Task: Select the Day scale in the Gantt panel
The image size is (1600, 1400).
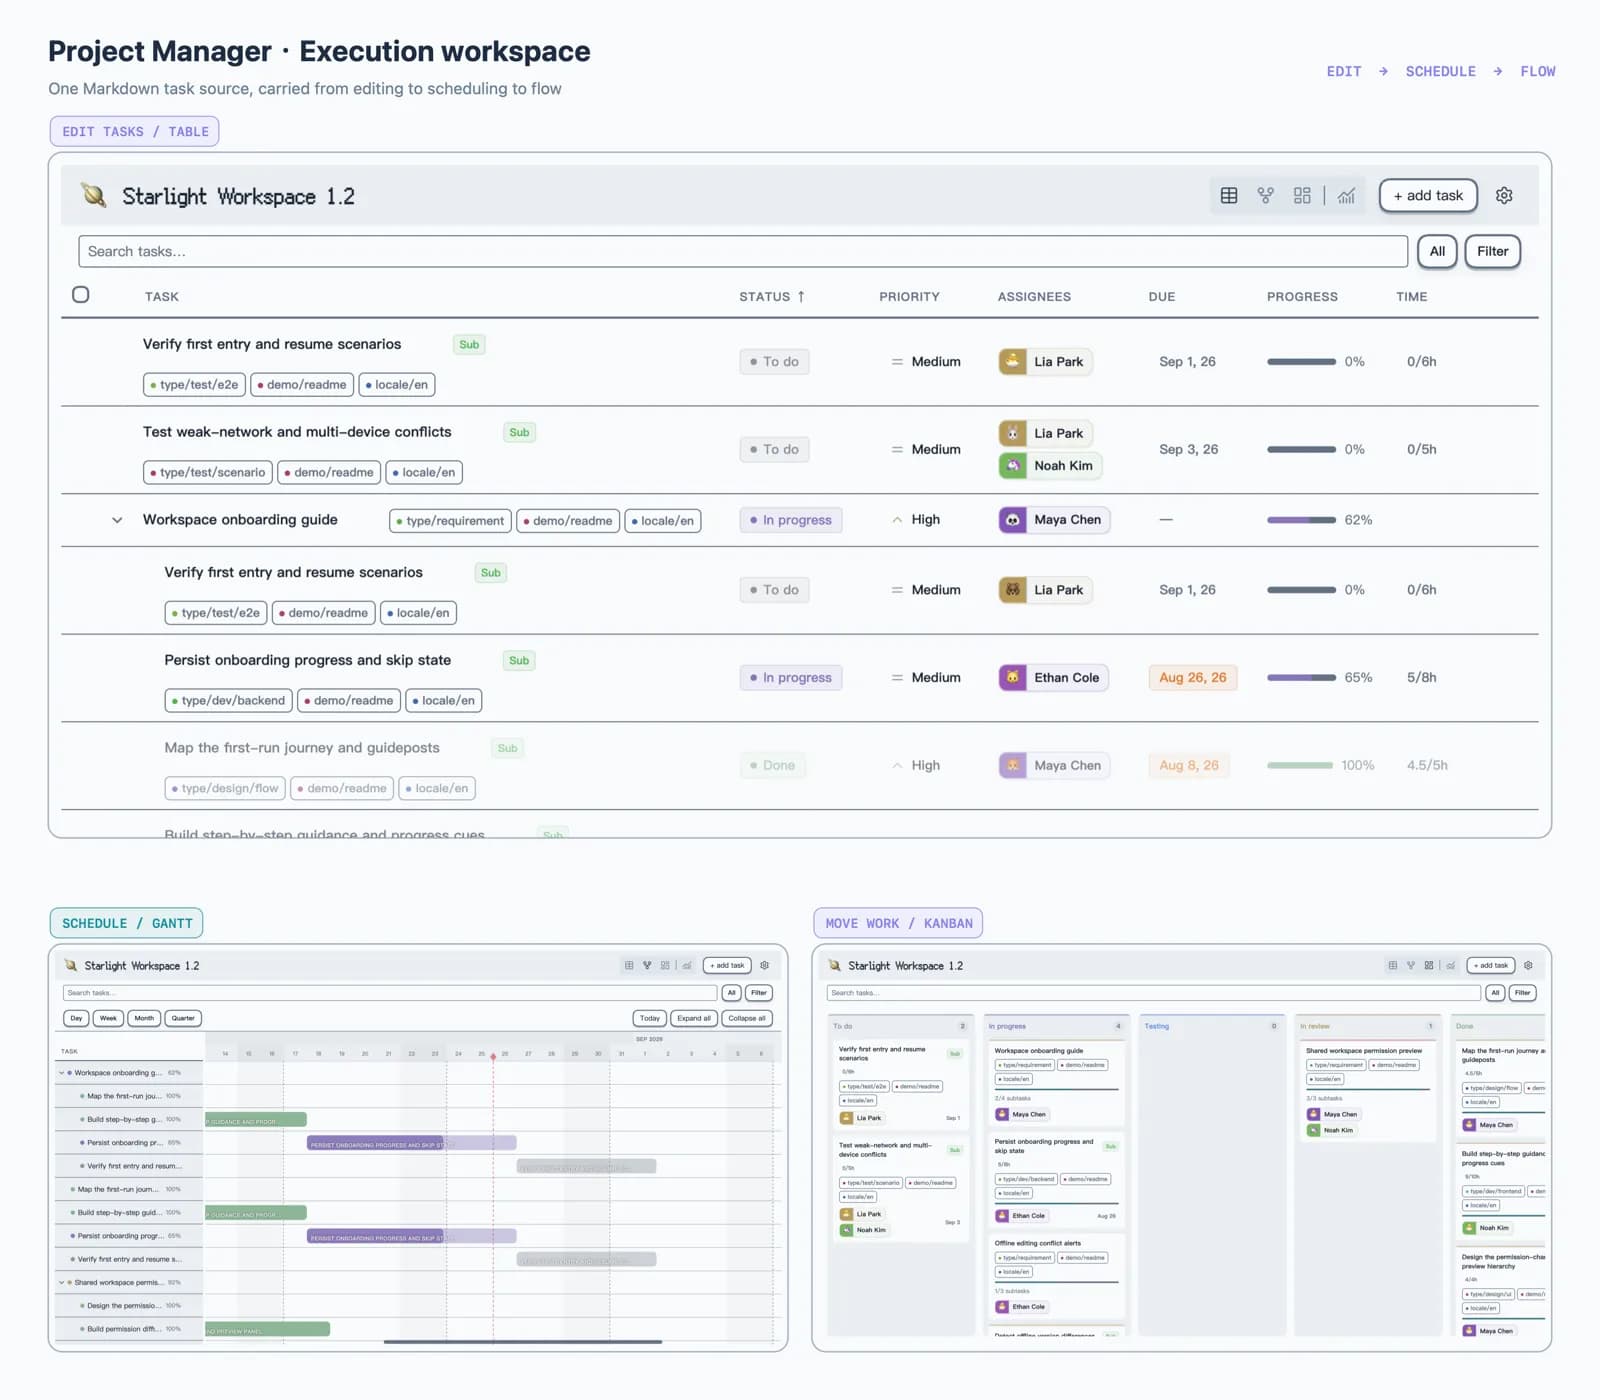Action: click(76, 1018)
